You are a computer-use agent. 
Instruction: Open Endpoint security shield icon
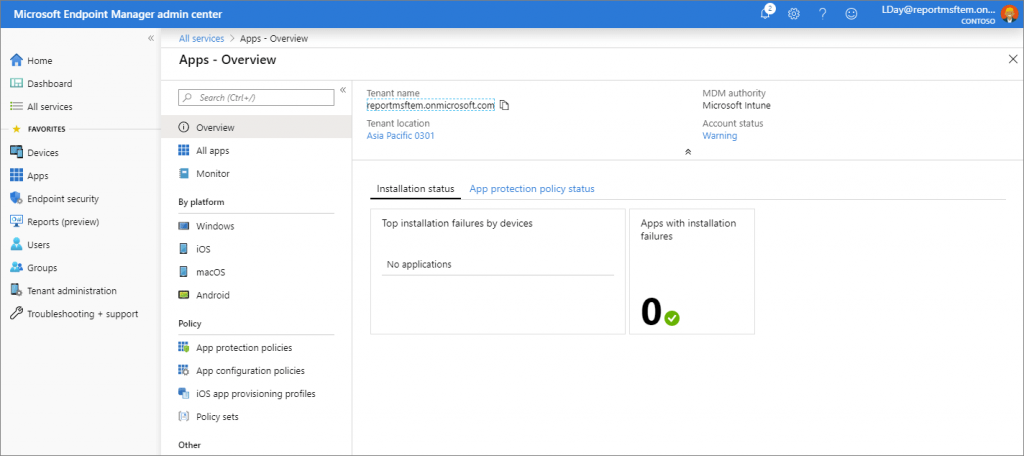click(16, 199)
